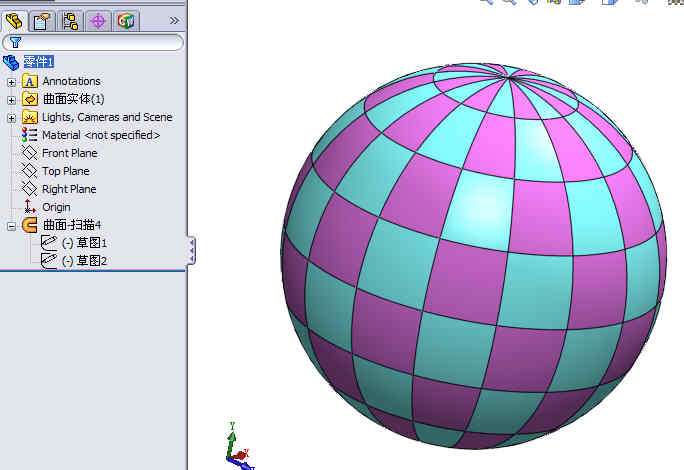Click the Top Plane icon
684x470 pixels.
coord(30,171)
